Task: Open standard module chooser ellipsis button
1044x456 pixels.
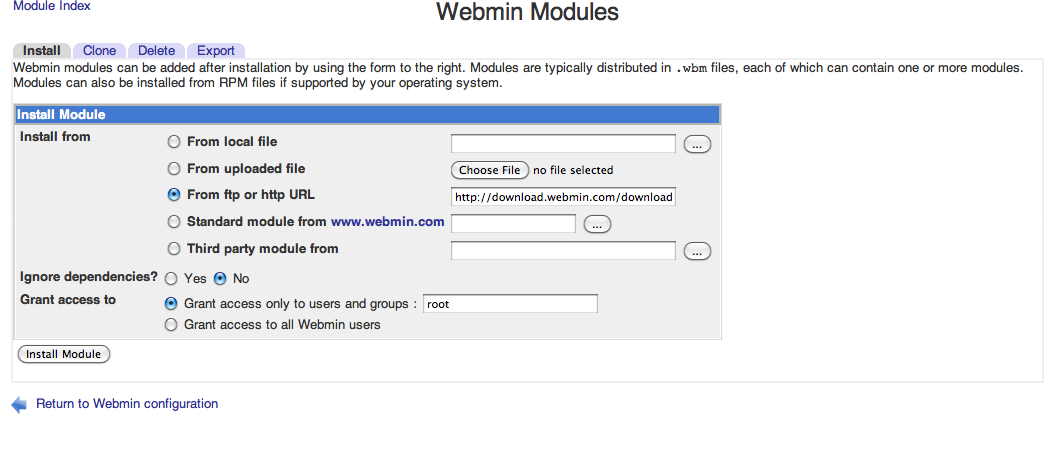Action: click(x=597, y=225)
